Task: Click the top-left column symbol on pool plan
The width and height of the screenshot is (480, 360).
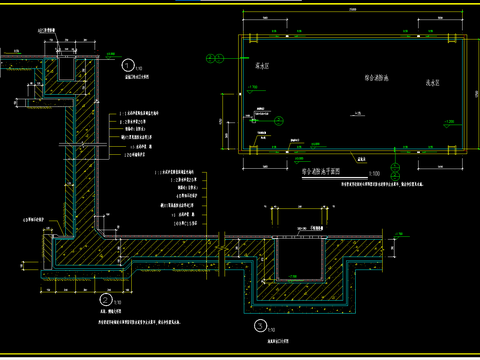Action: point(253,38)
